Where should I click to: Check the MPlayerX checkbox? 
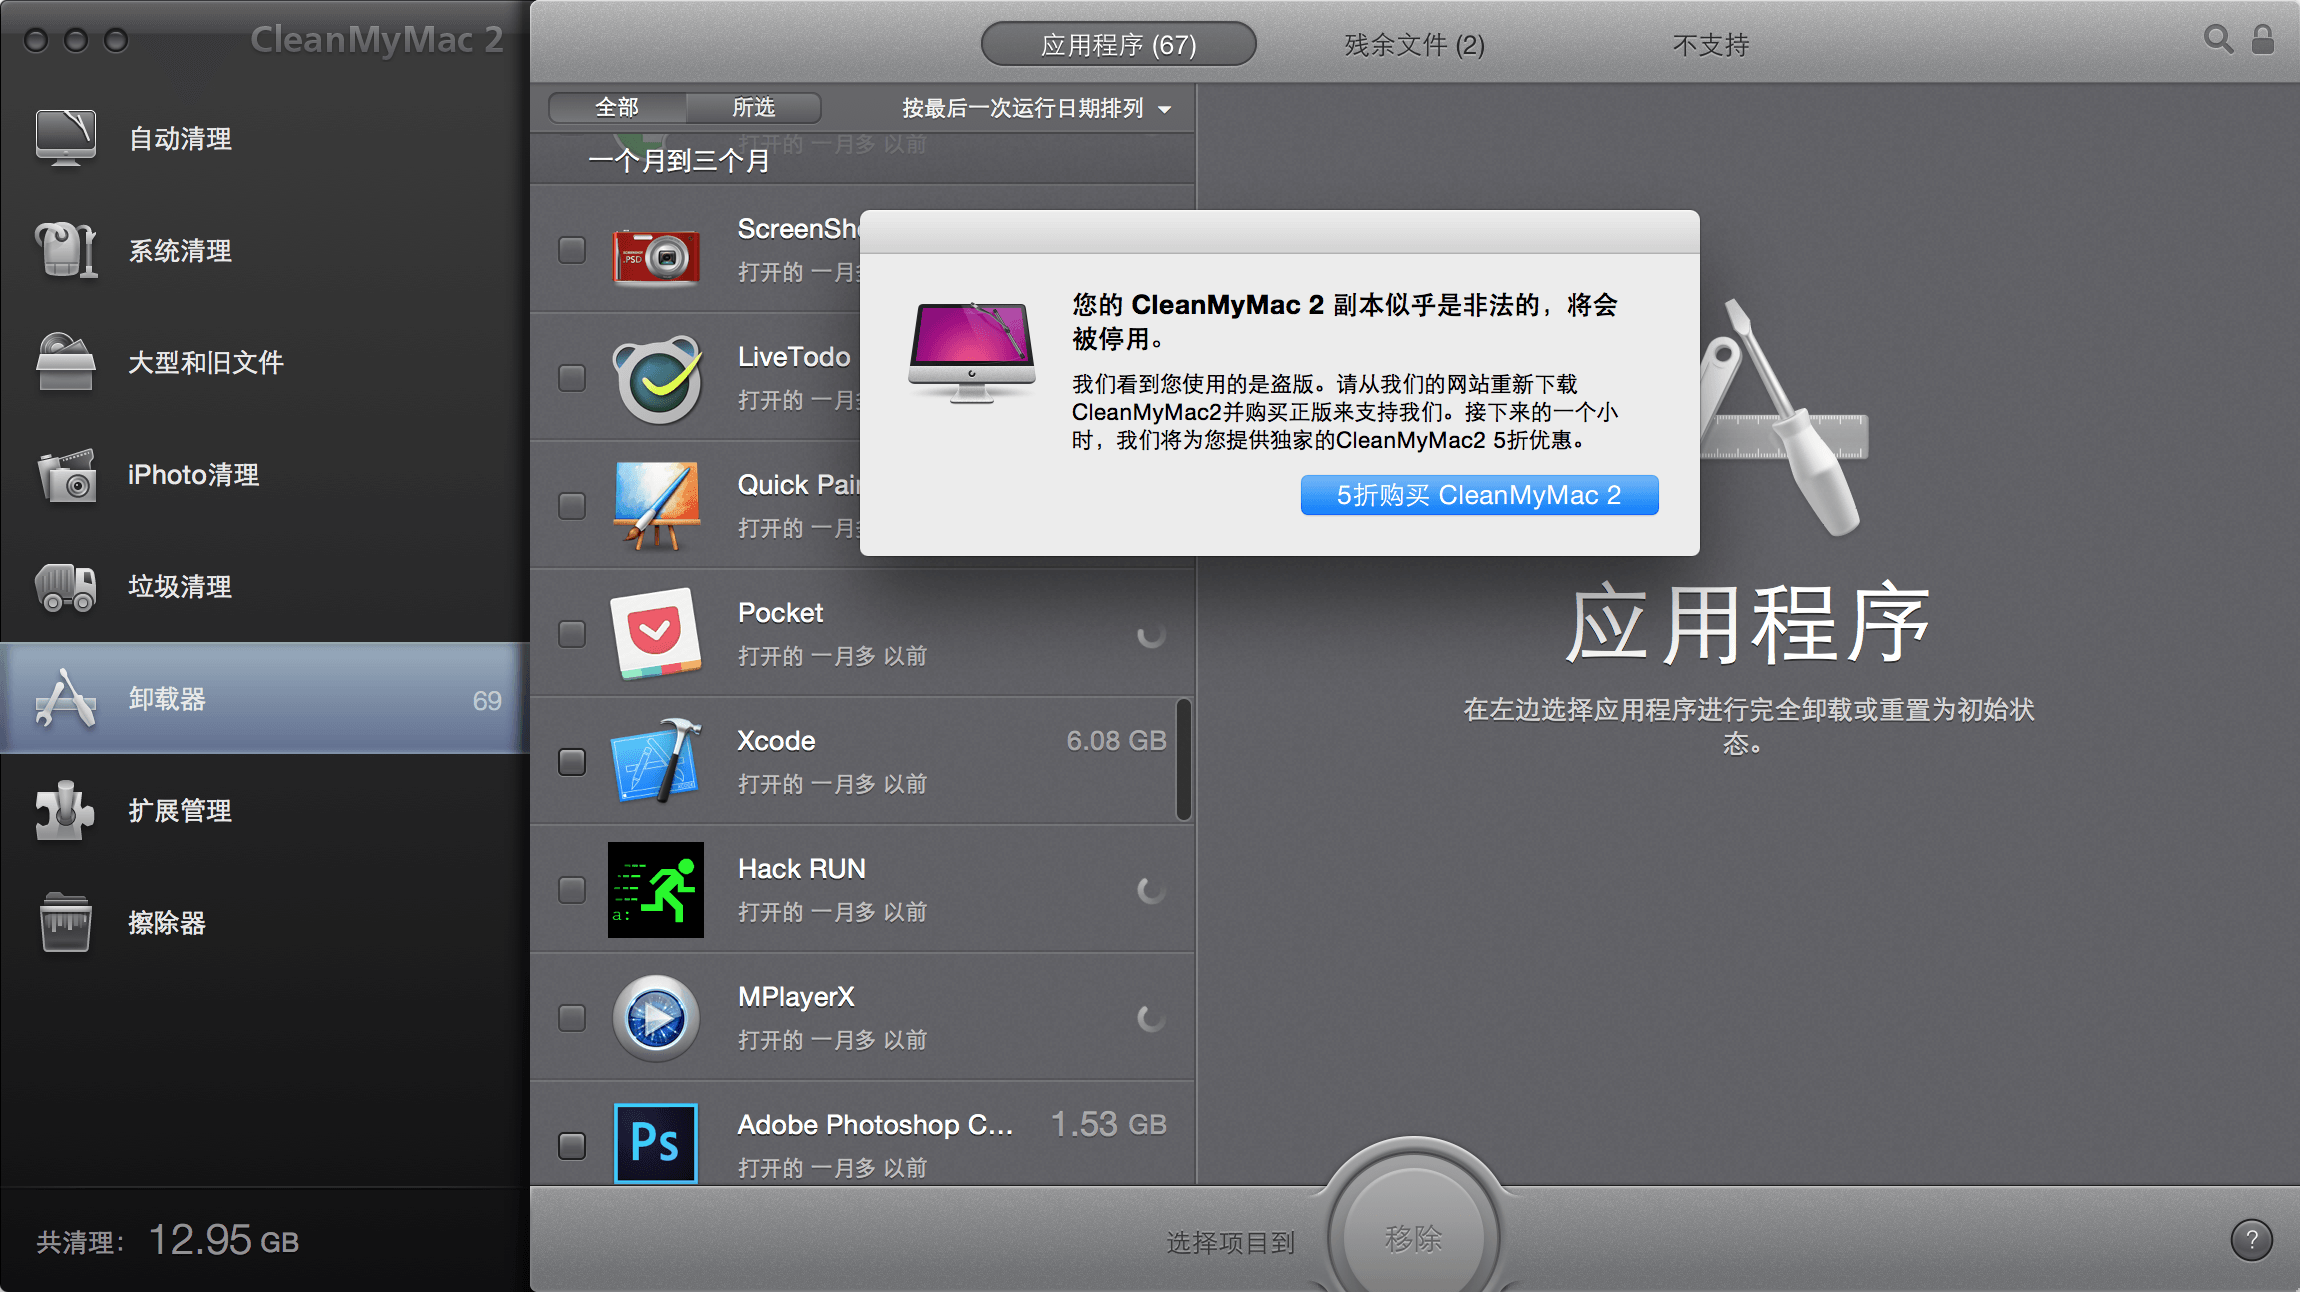click(572, 1018)
